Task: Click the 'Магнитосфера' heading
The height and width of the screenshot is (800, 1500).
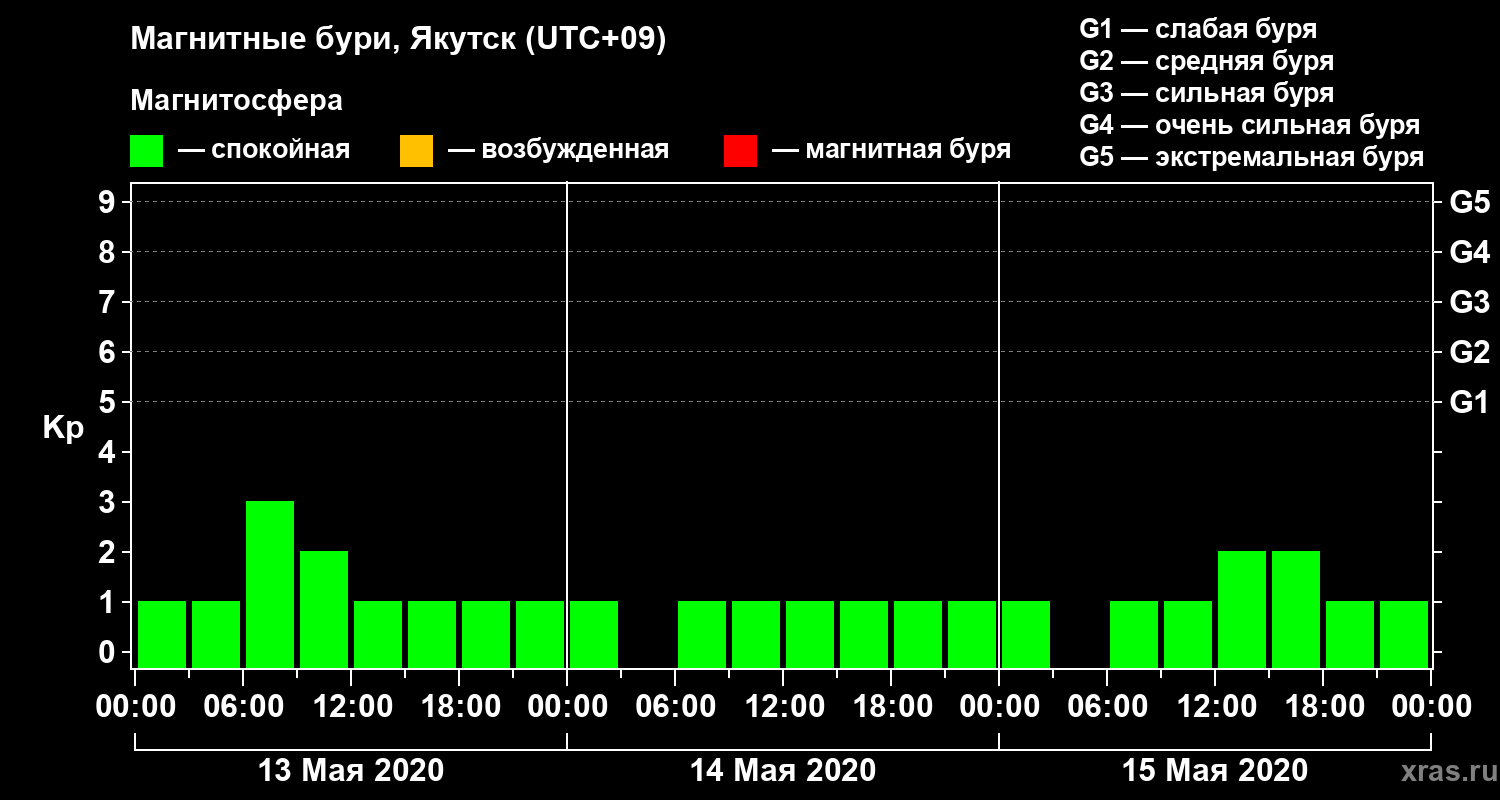Action: coord(236,101)
